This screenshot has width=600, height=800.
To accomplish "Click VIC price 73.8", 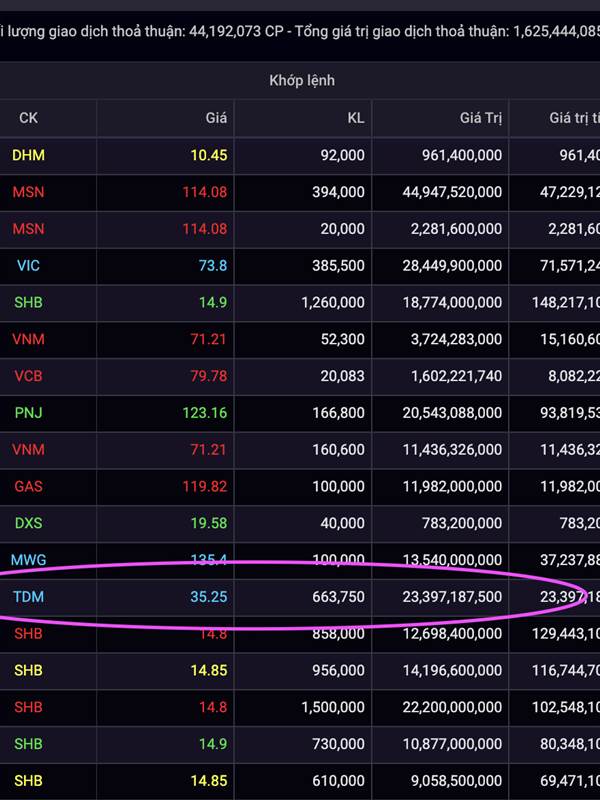I will tap(213, 265).
